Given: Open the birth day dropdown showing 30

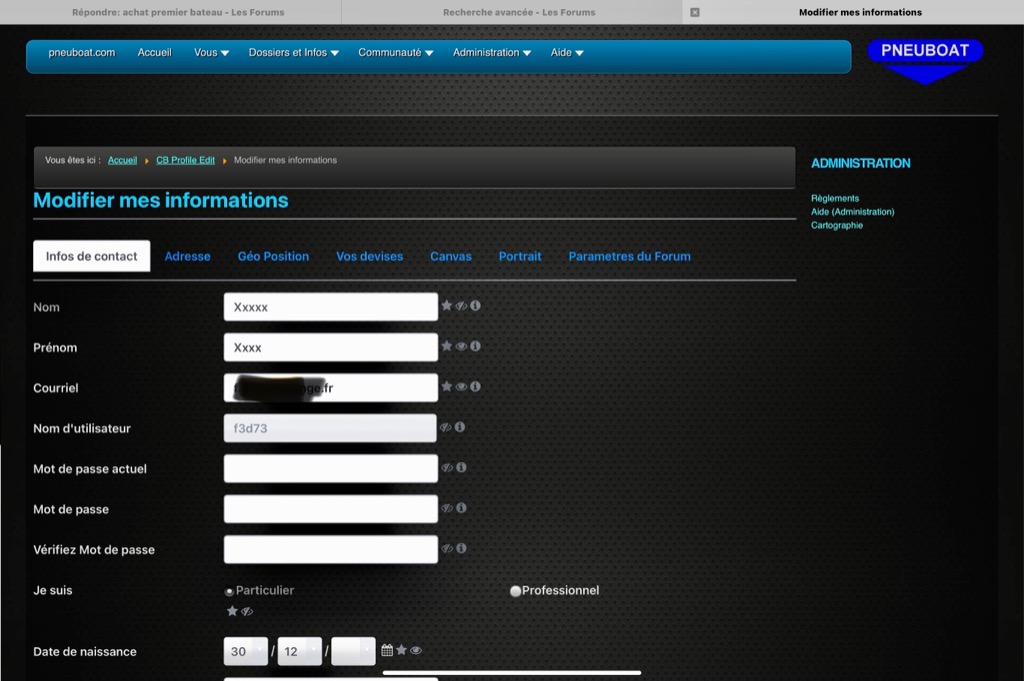Looking at the screenshot, I should coord(245,651).
